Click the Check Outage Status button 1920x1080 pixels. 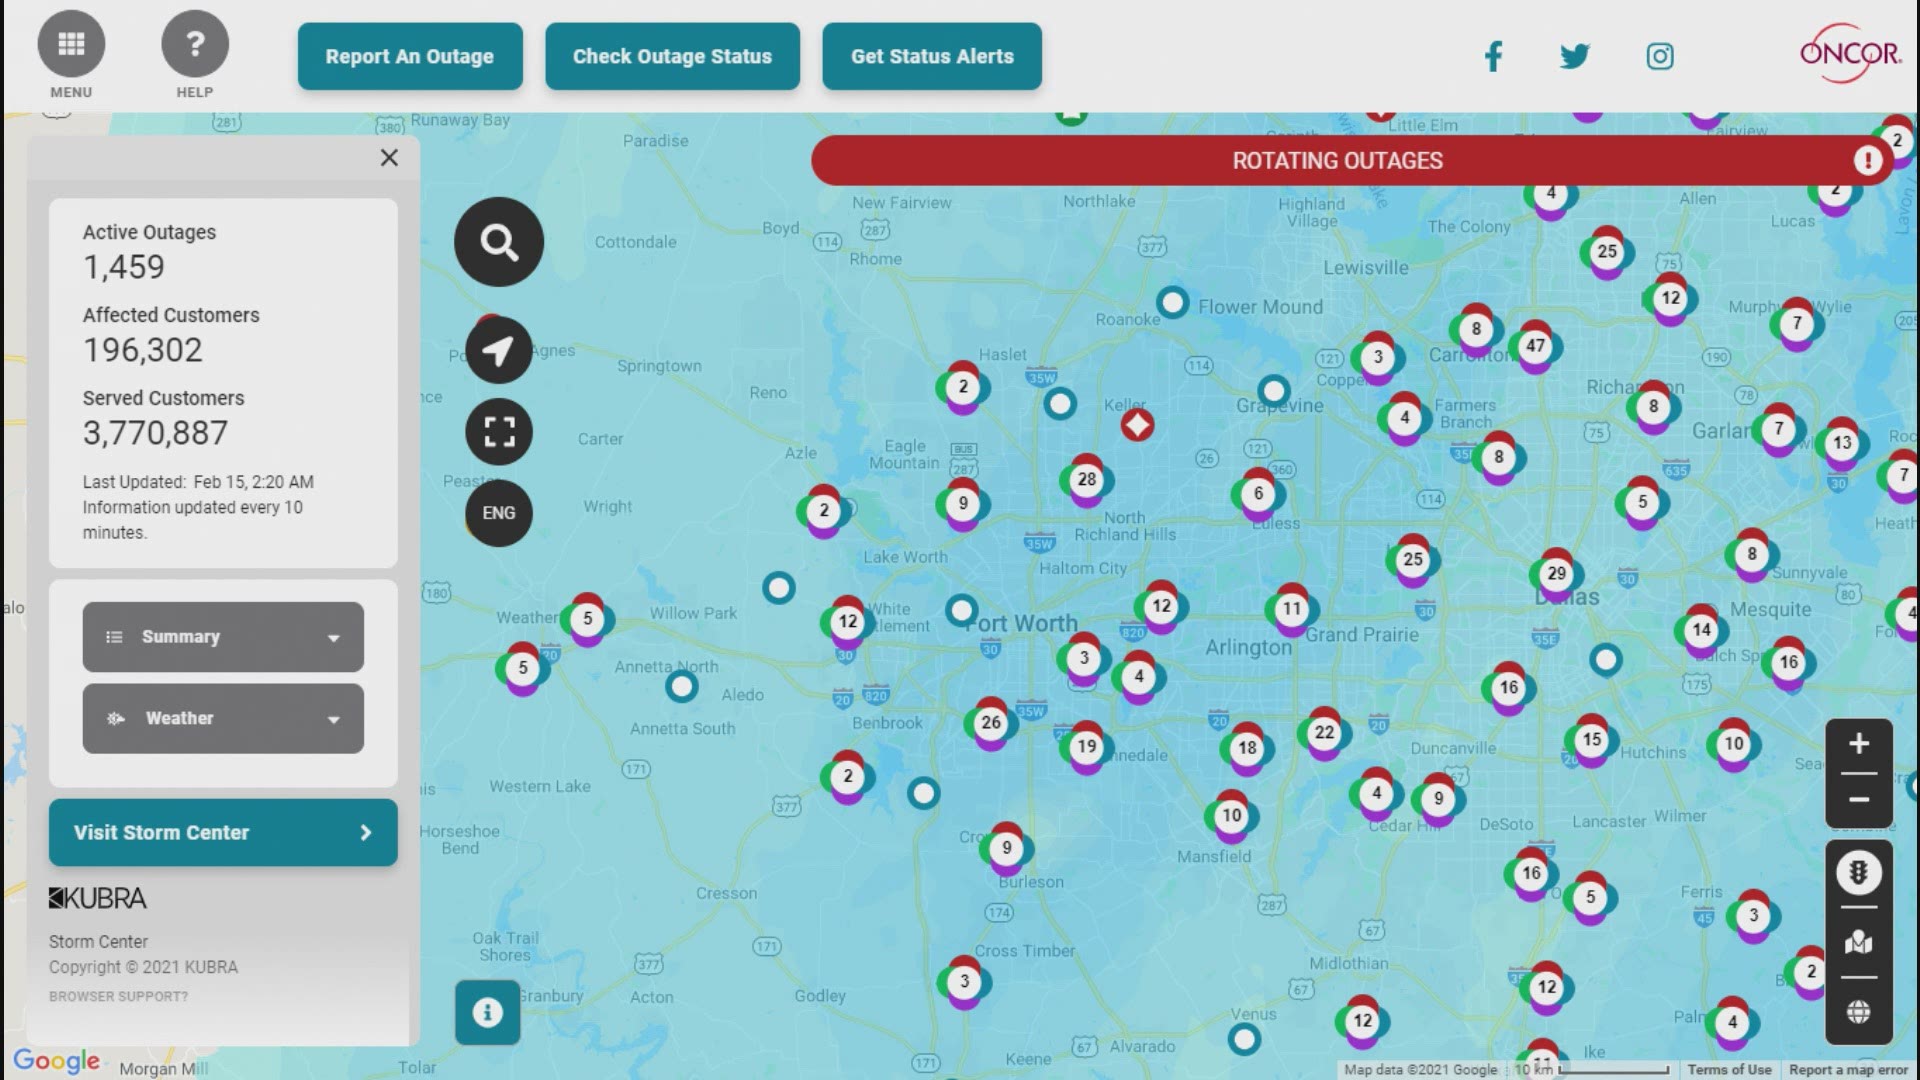673,55
